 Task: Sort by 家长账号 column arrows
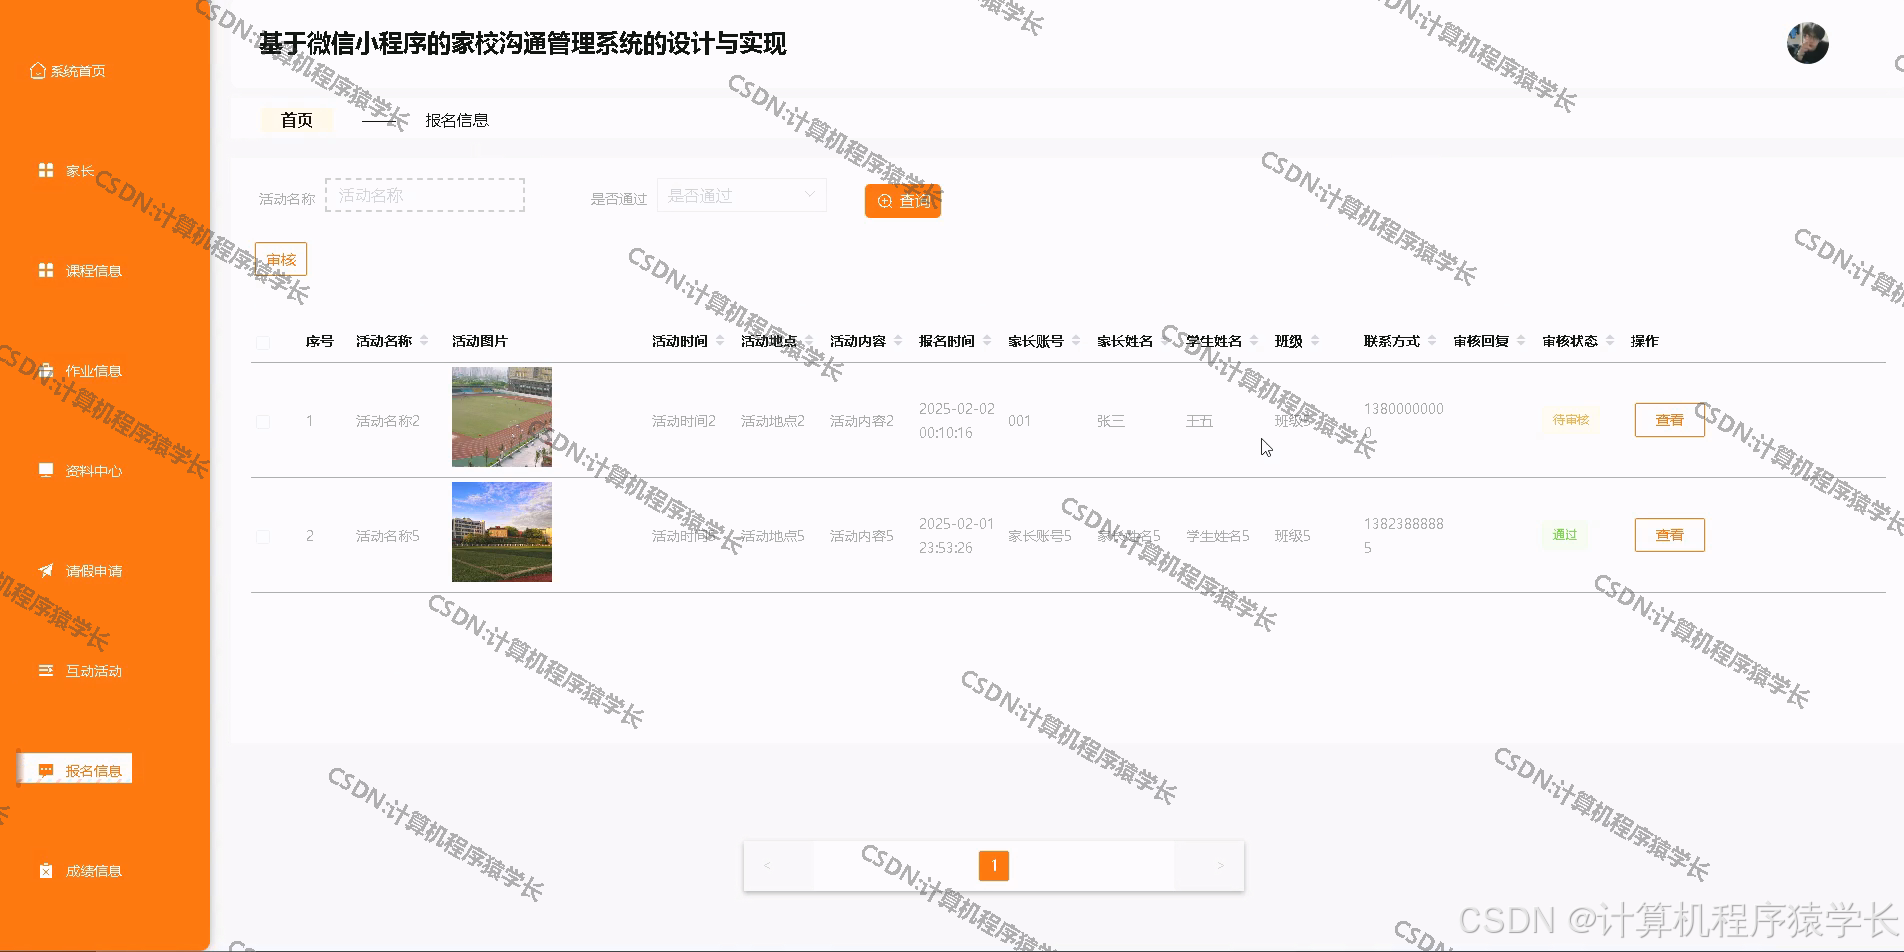click(x=1076, y=341)
